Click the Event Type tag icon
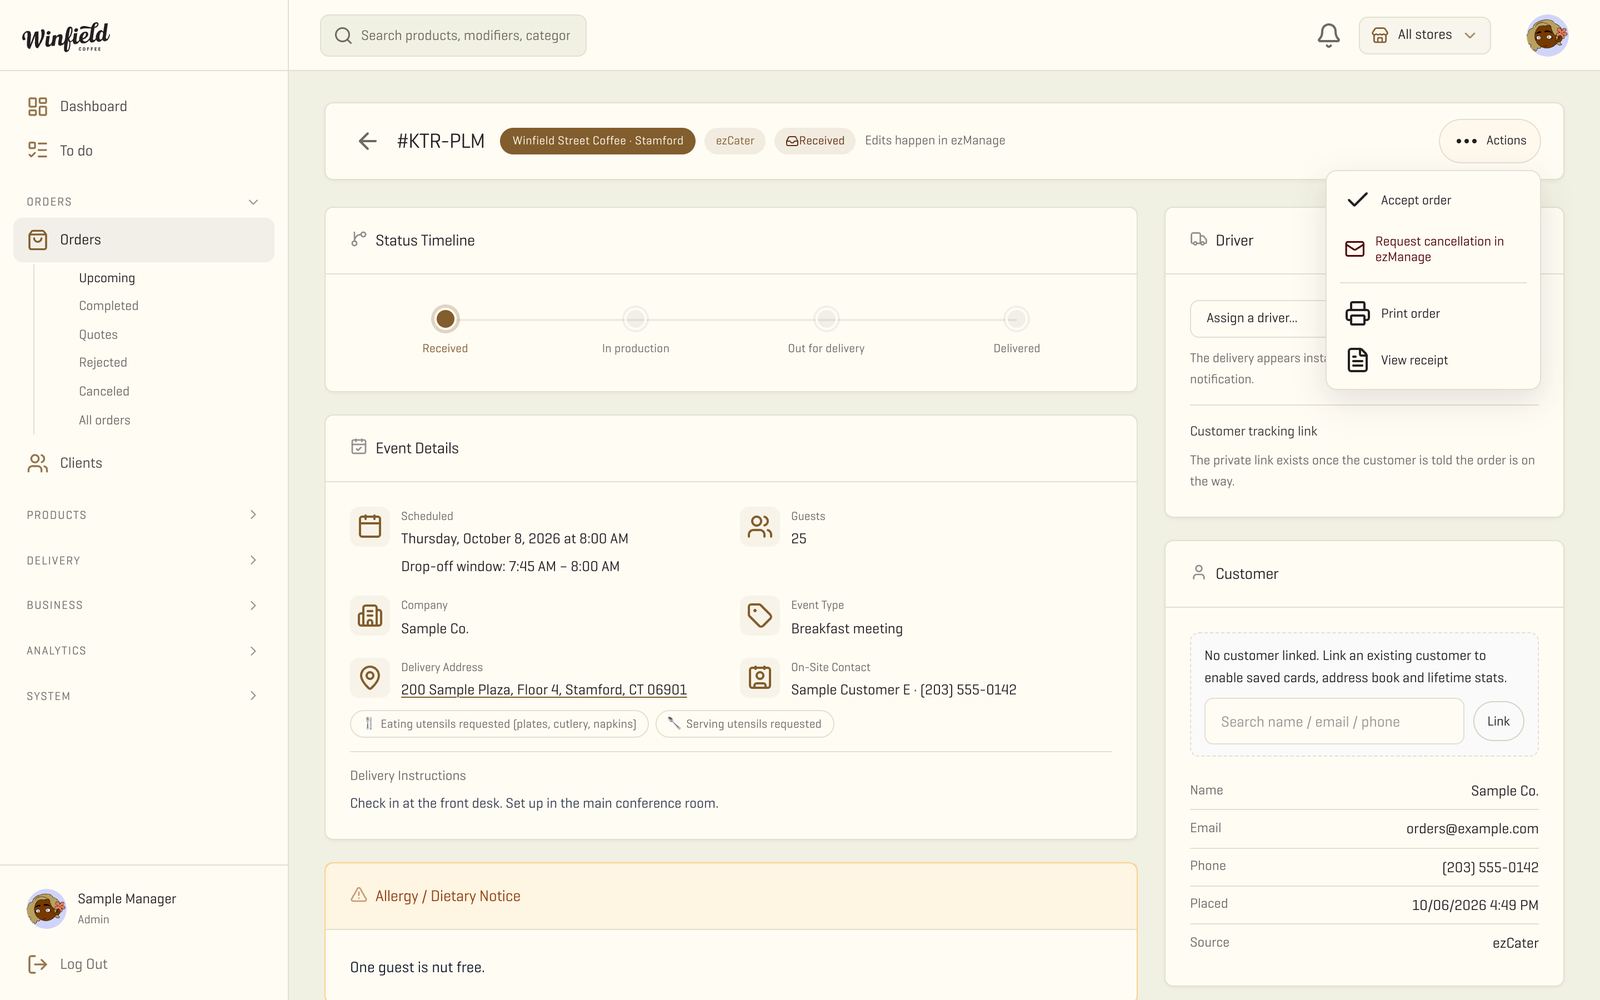This screenshot has width=1600, height=1000. pyautogui.click(x=760, y=615)
